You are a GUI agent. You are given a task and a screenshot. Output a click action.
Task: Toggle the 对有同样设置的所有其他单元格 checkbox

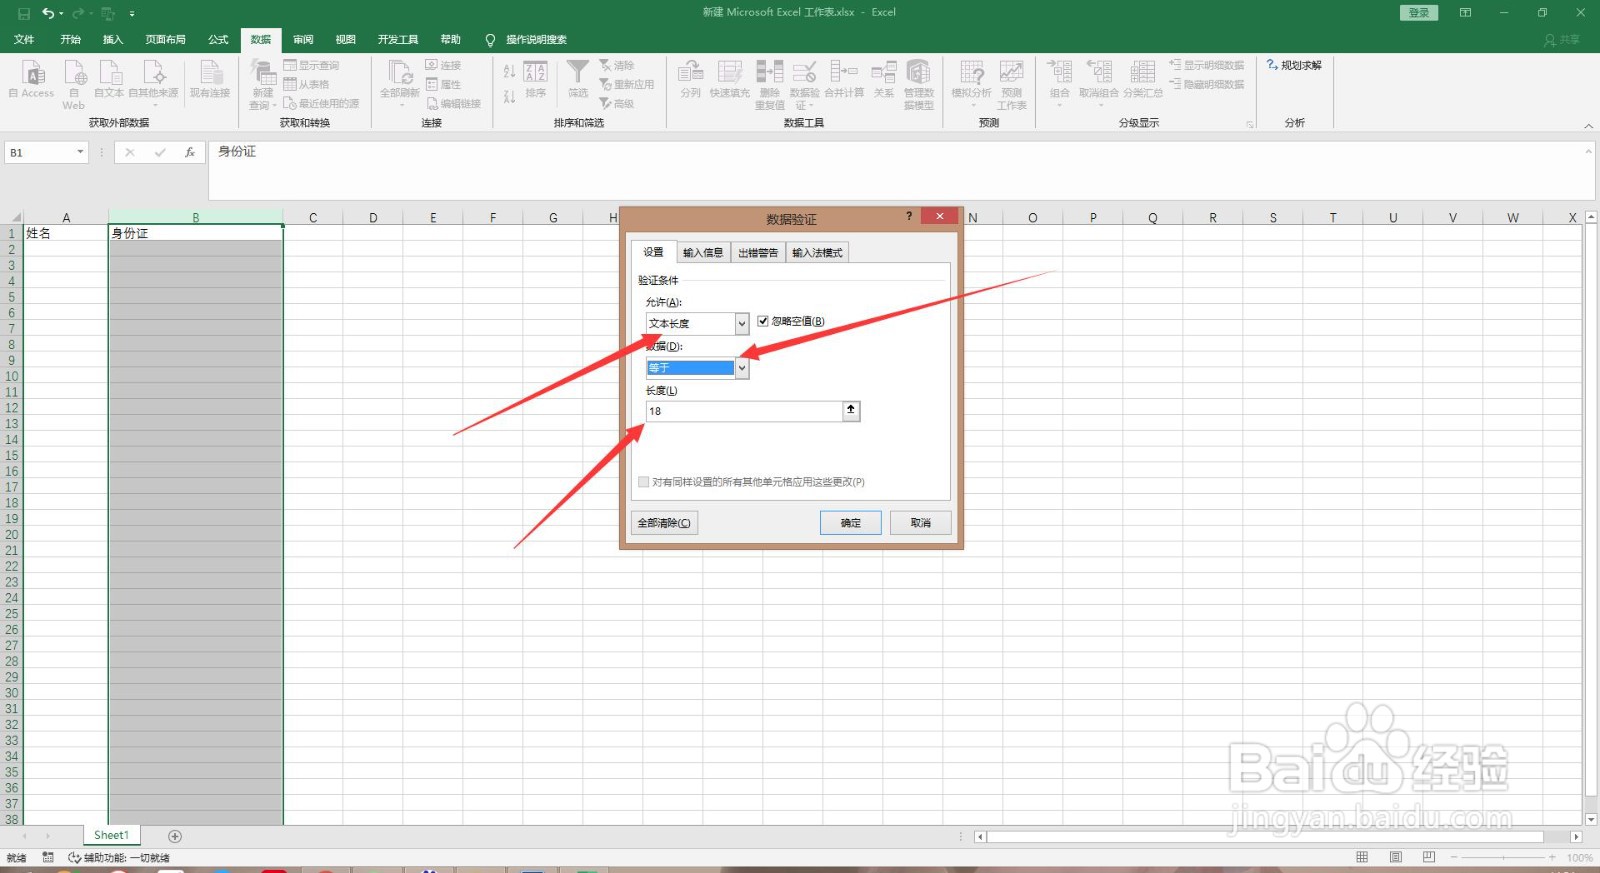tap(643, 482)
